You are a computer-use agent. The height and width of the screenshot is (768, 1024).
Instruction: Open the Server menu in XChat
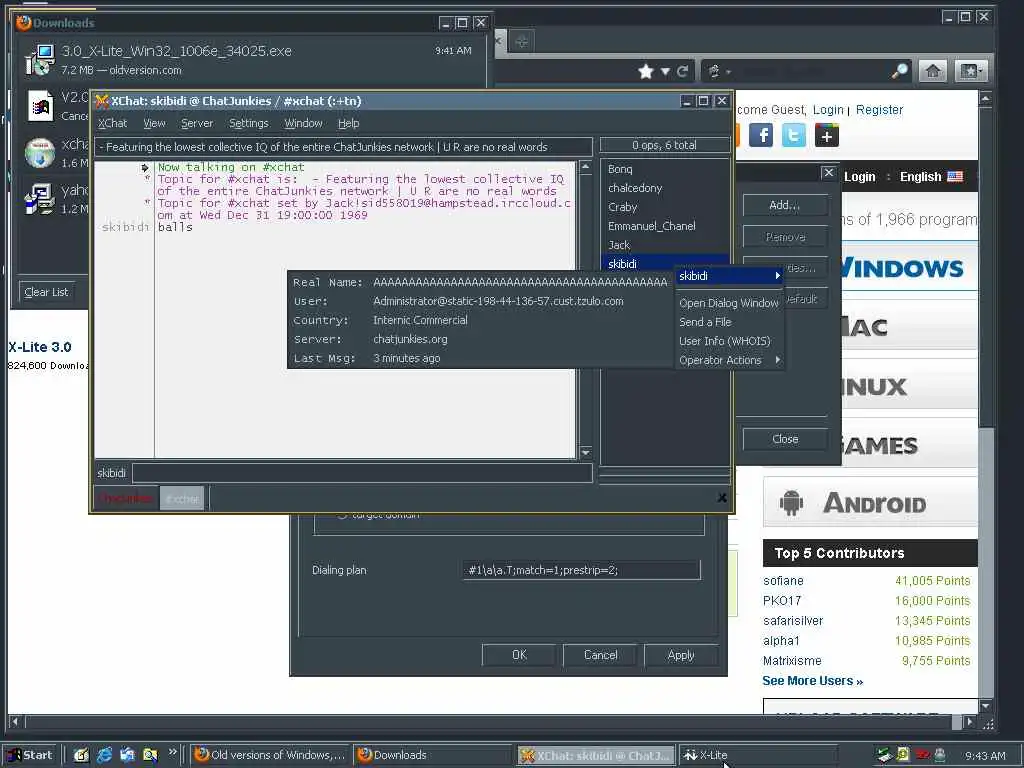click(197, 123)
